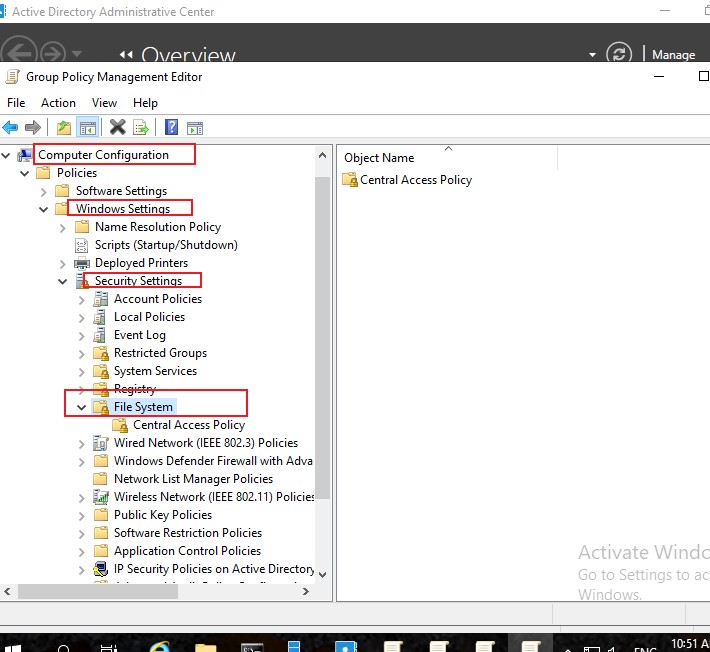Collapse the Windows Settings node
Viewport: 710px width, 652px height.
(44, 210)
